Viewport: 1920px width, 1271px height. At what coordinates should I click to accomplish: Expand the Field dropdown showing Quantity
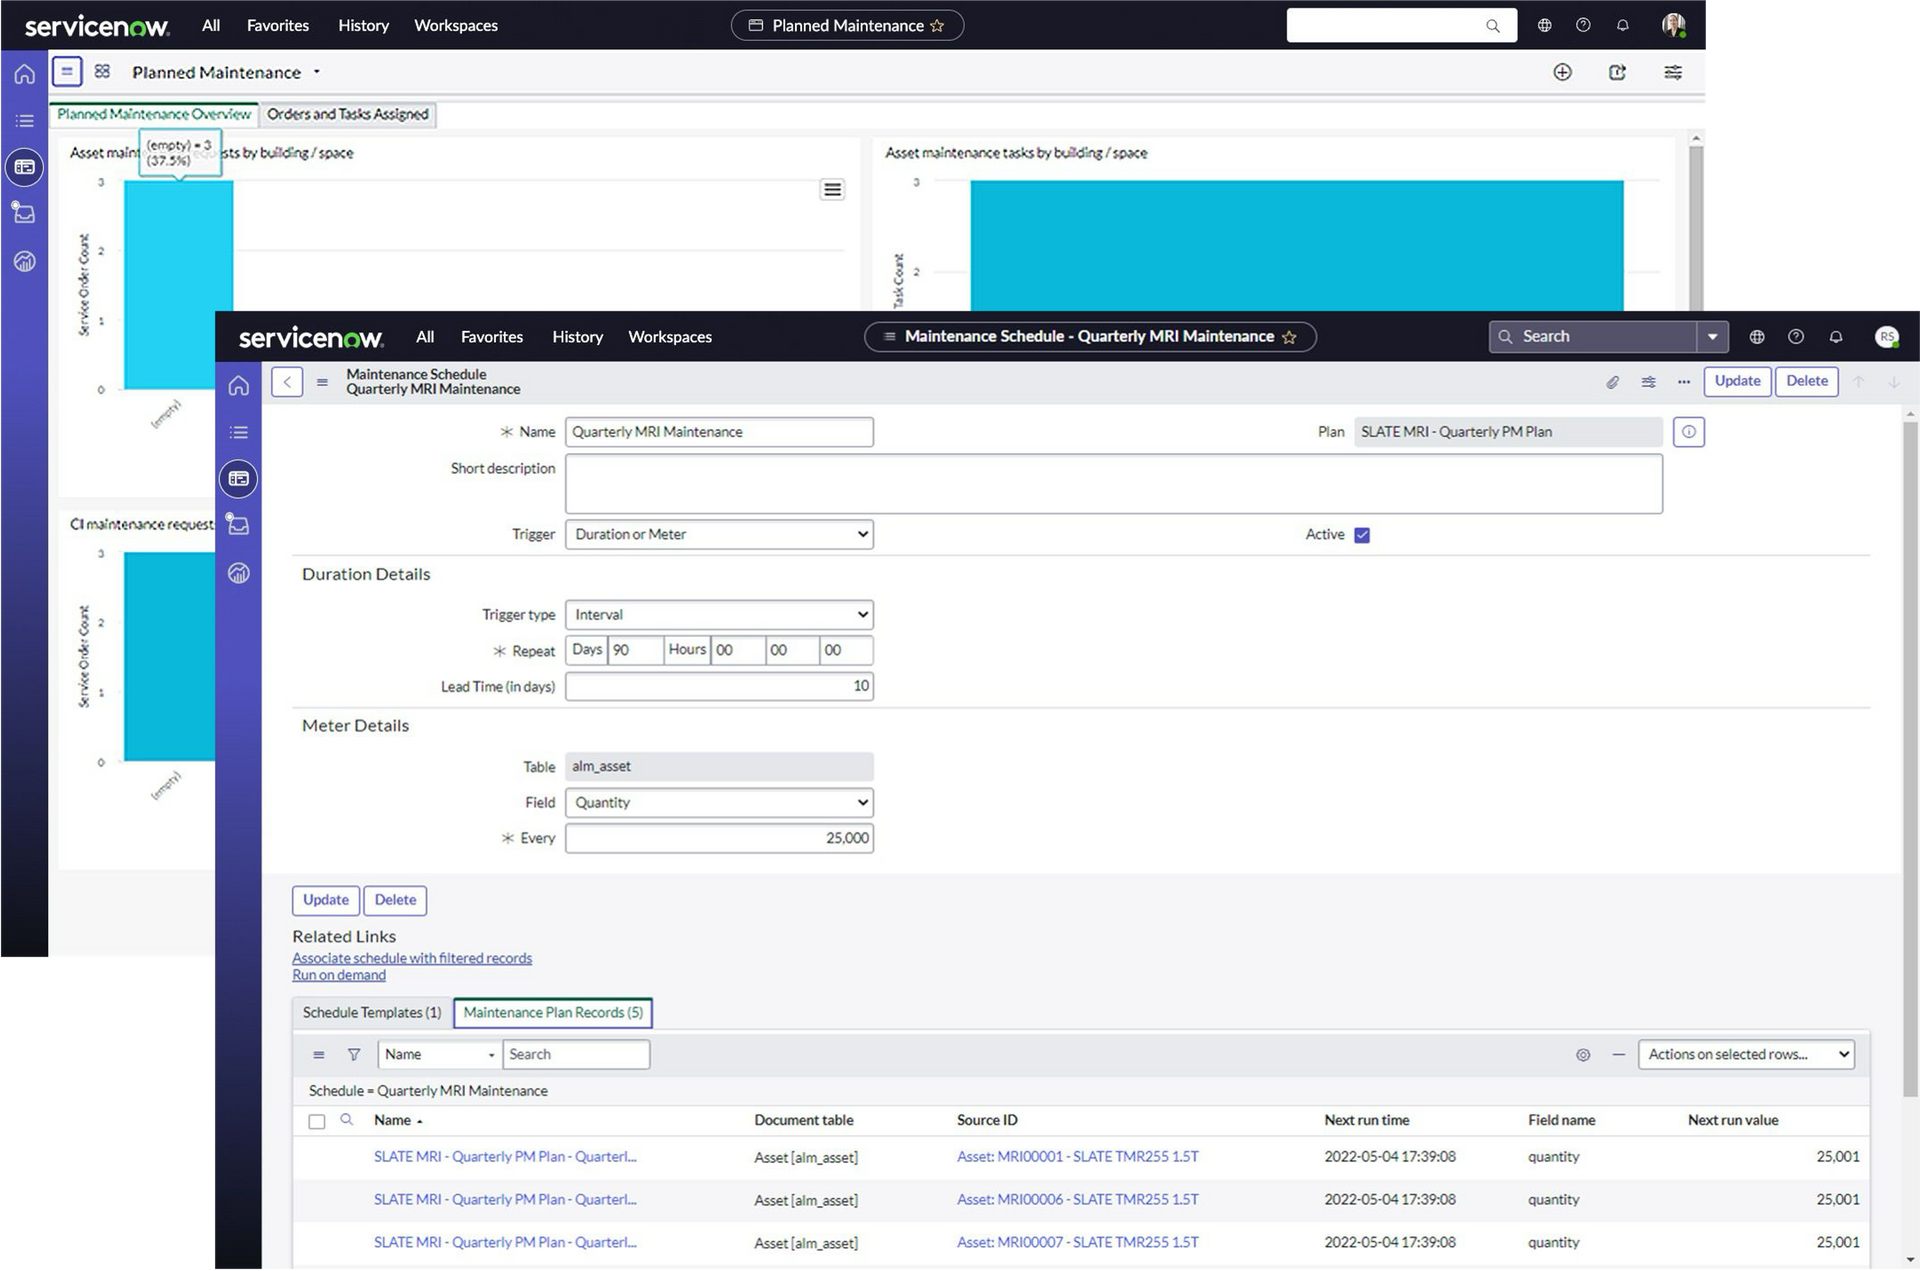[x=719, y=802]
